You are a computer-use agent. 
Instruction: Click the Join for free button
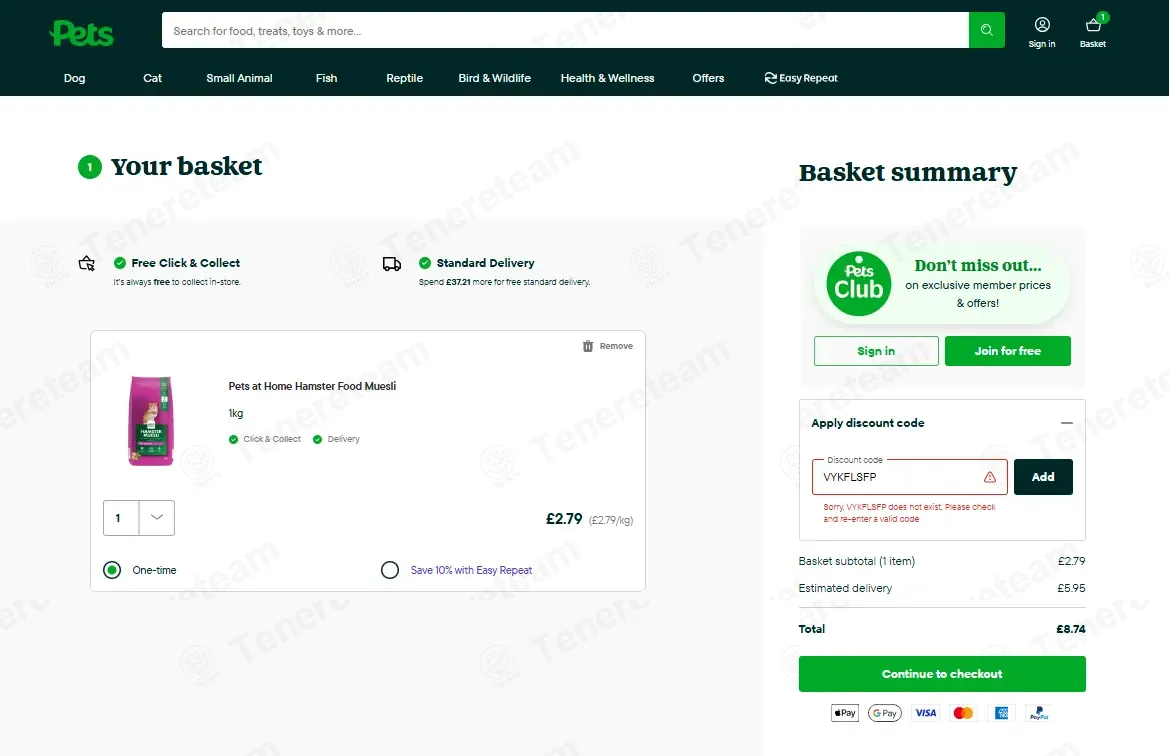(x=1007, y=351)
